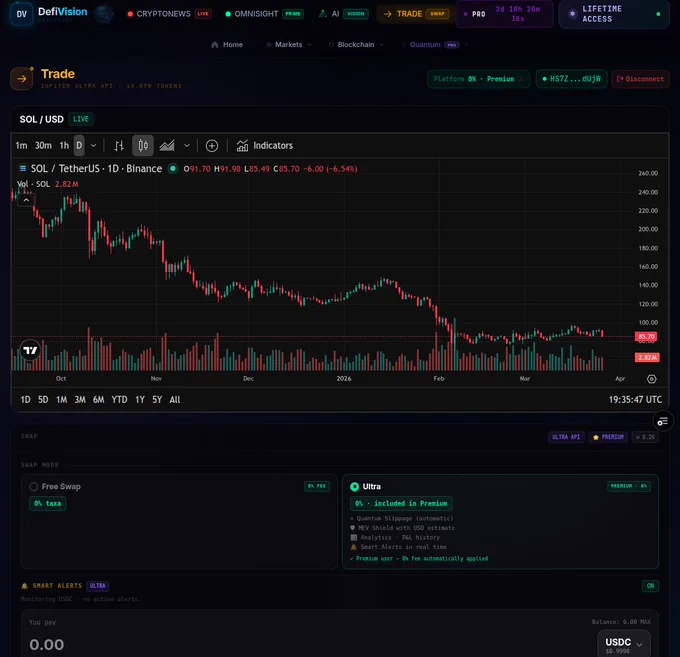Click the floating filter settings icon
680x657 pixels.
tap(663, 421)
